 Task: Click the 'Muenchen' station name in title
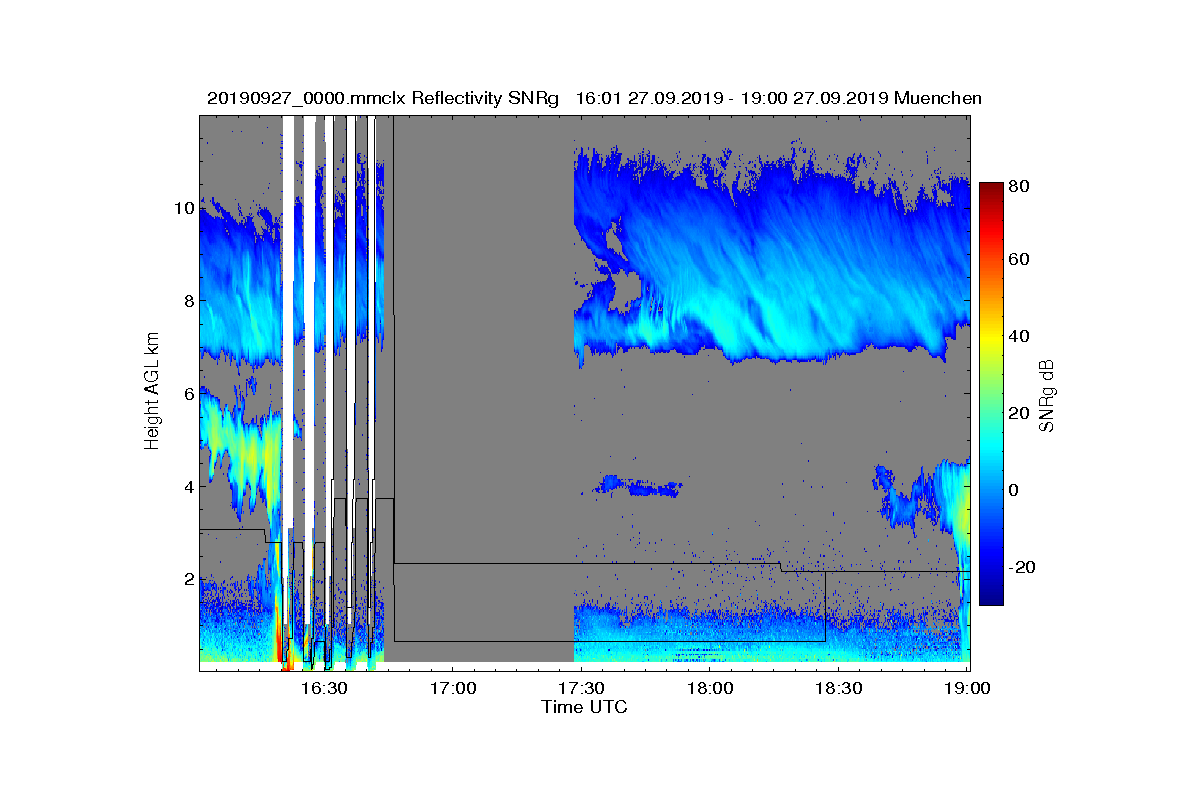pos(938,98)
